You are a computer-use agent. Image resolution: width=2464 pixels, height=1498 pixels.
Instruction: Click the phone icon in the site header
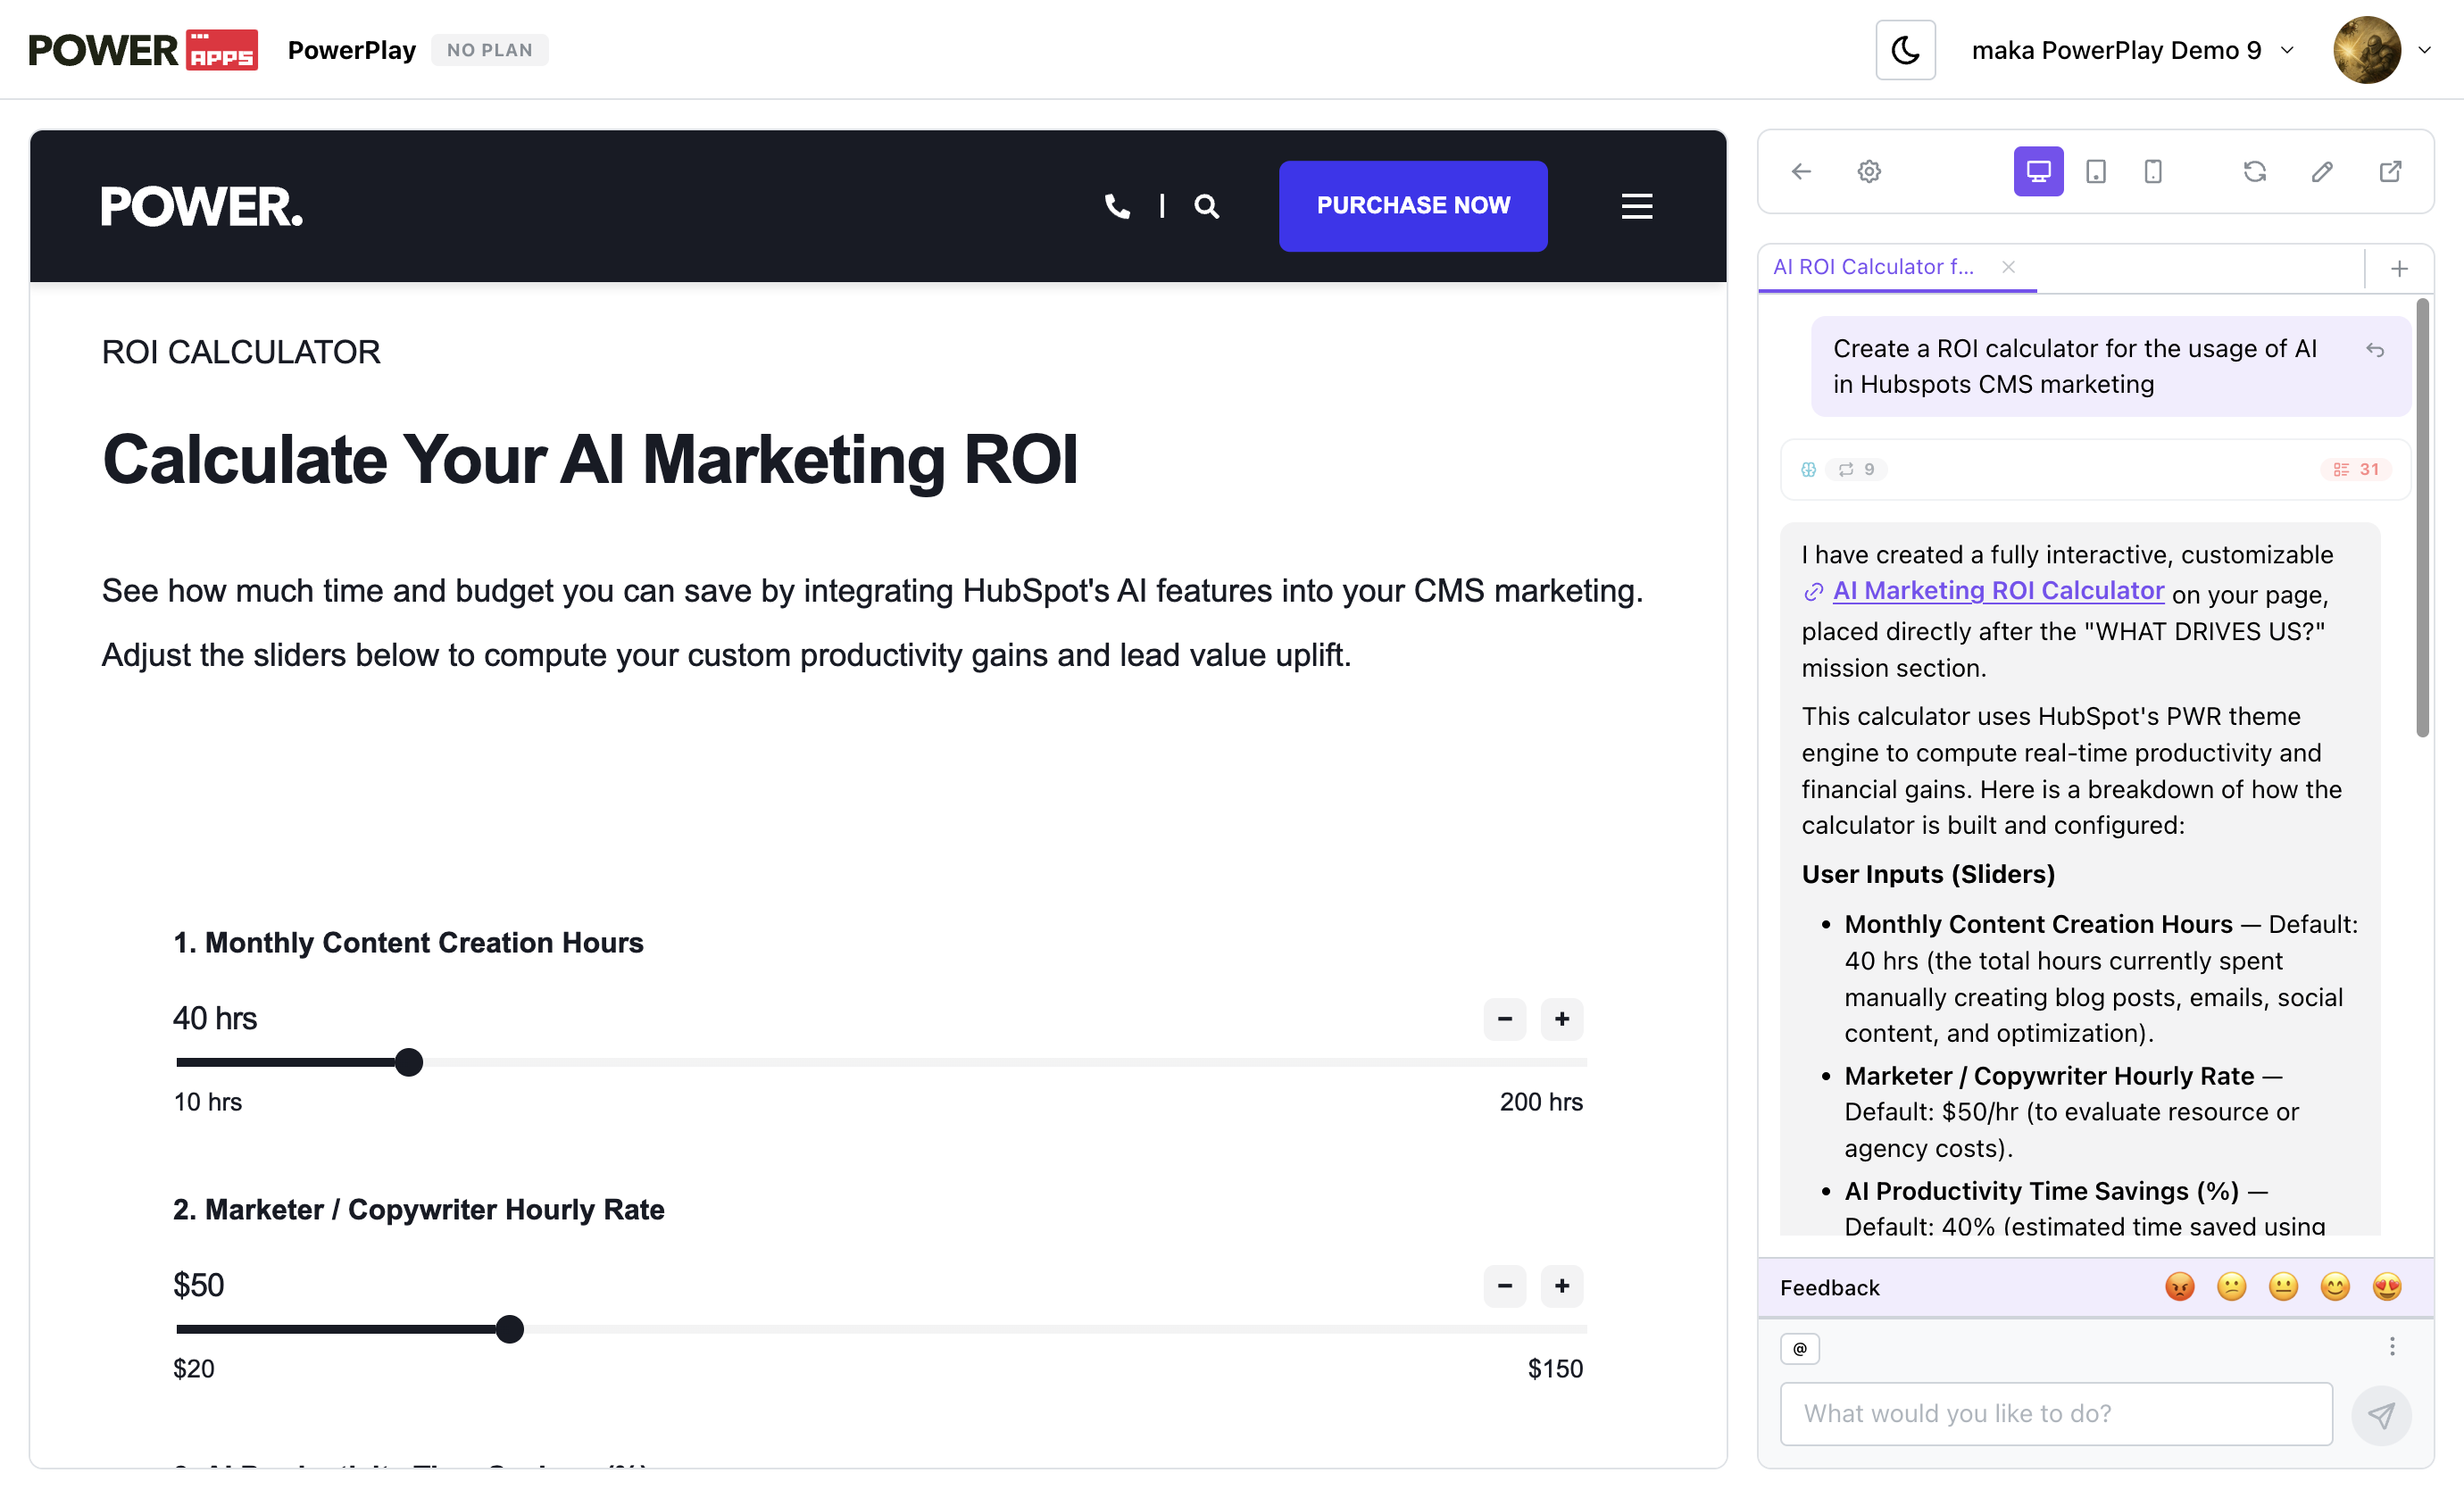click(1117, 206)
